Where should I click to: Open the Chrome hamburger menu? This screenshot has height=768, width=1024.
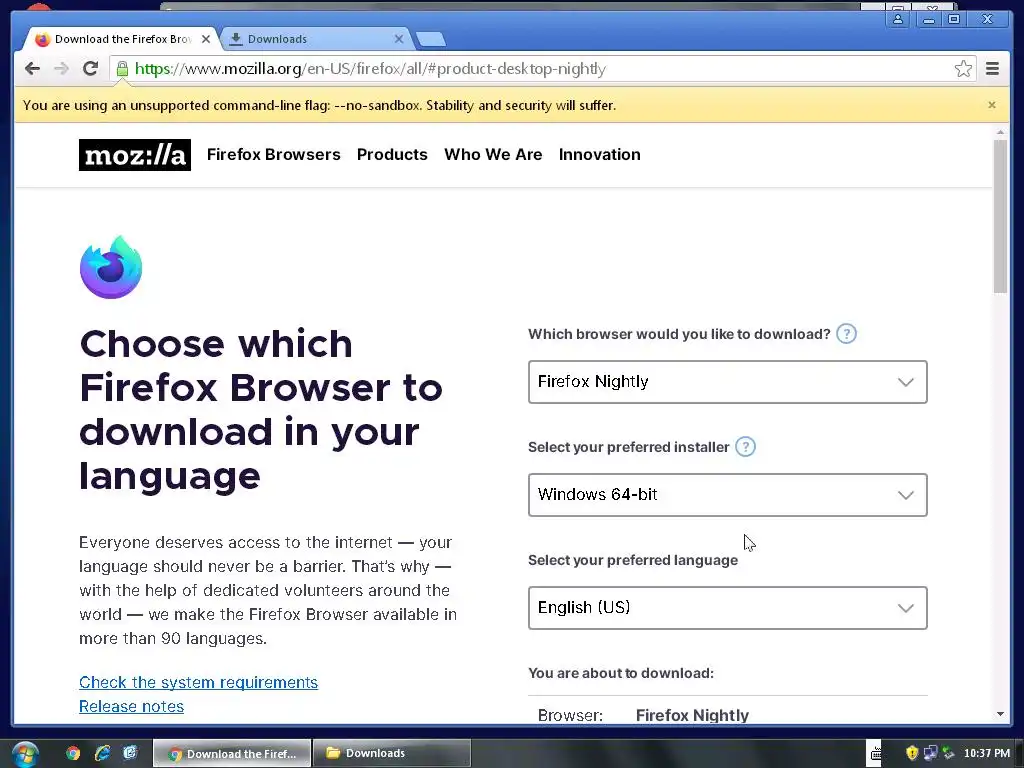pos(992,69)
